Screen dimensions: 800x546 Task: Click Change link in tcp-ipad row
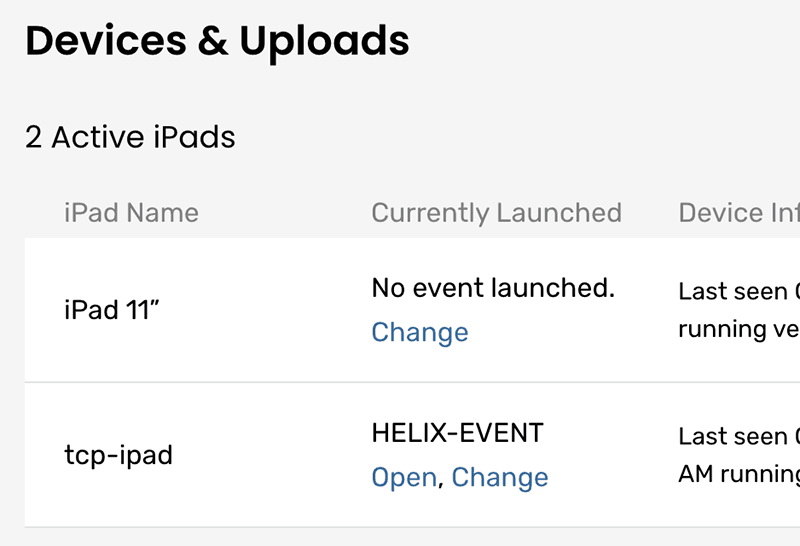(500, 477)
